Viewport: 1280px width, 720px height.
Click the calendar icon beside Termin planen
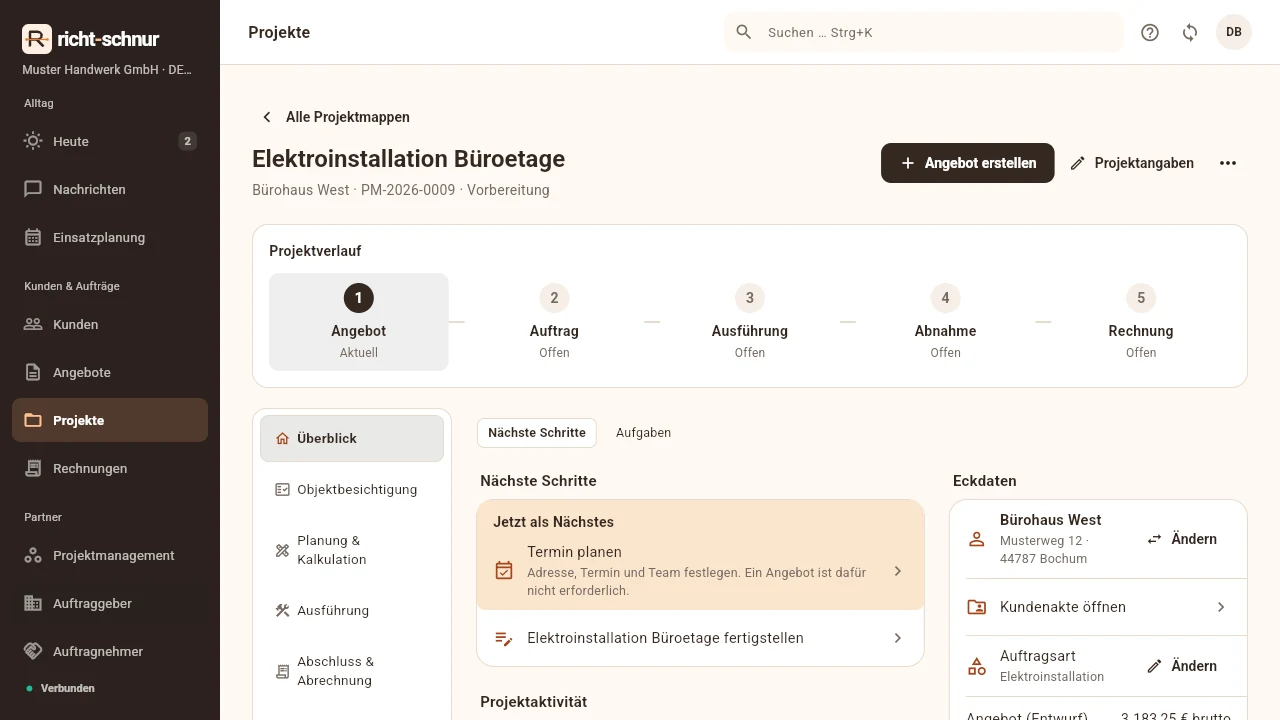tap(504, 571)
